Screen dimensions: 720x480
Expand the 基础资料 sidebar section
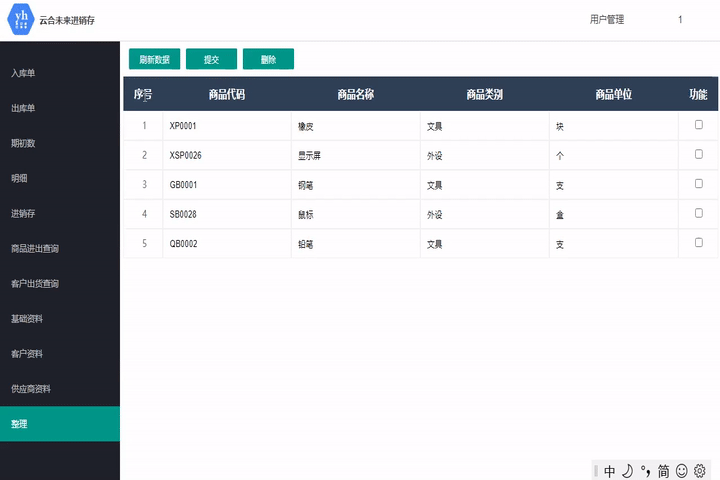tap(26, 319)
